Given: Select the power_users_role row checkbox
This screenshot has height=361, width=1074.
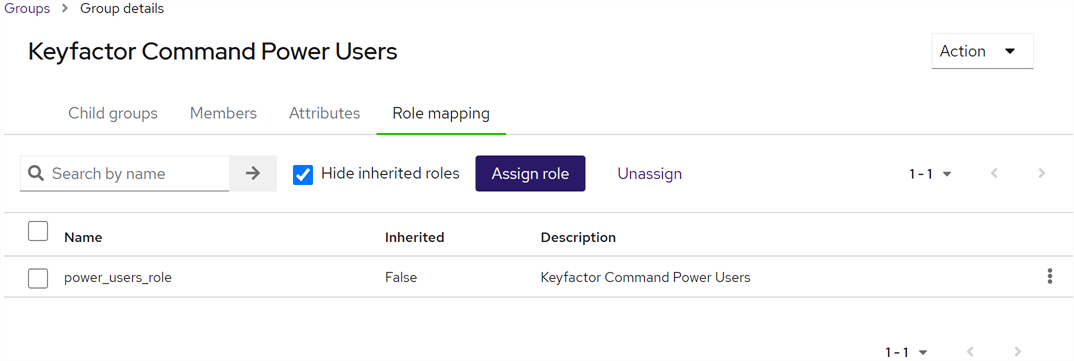Looking at the screenshot, I should 38,278.
